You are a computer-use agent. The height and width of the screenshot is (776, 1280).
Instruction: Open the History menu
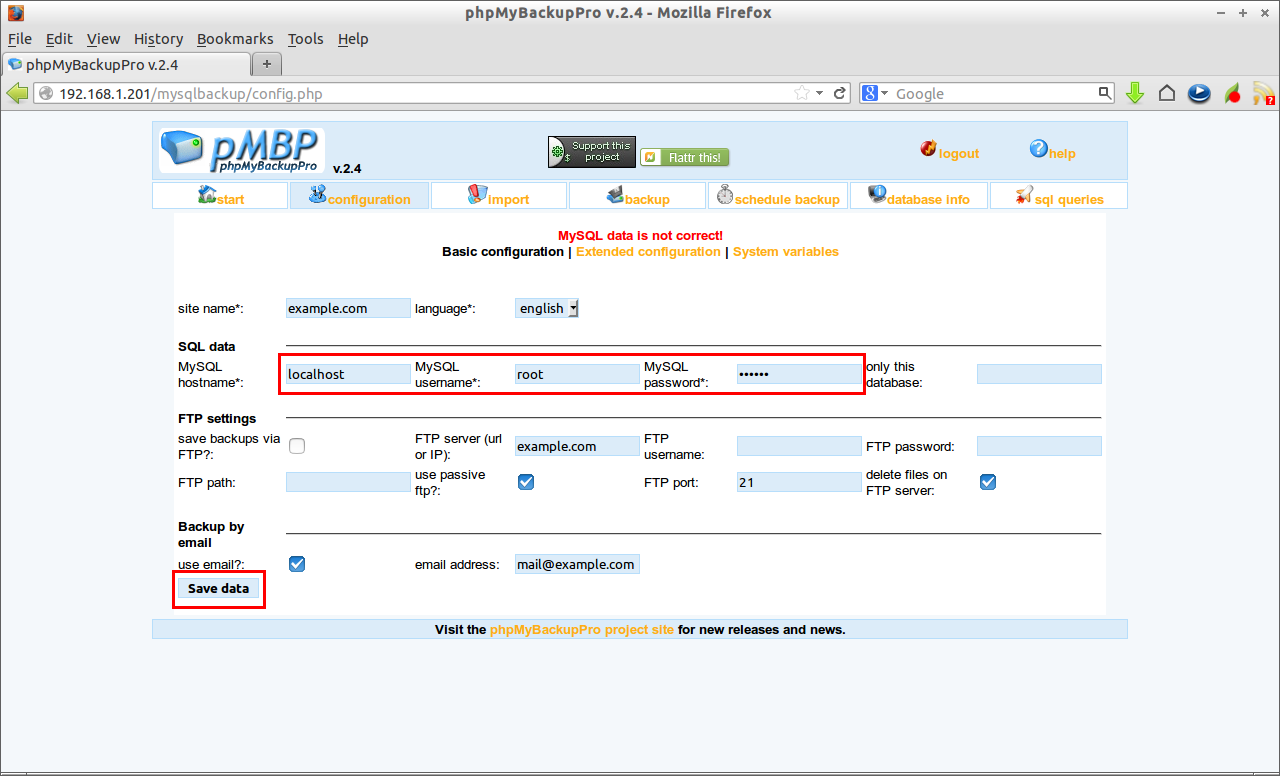click(x=158, y=39)
